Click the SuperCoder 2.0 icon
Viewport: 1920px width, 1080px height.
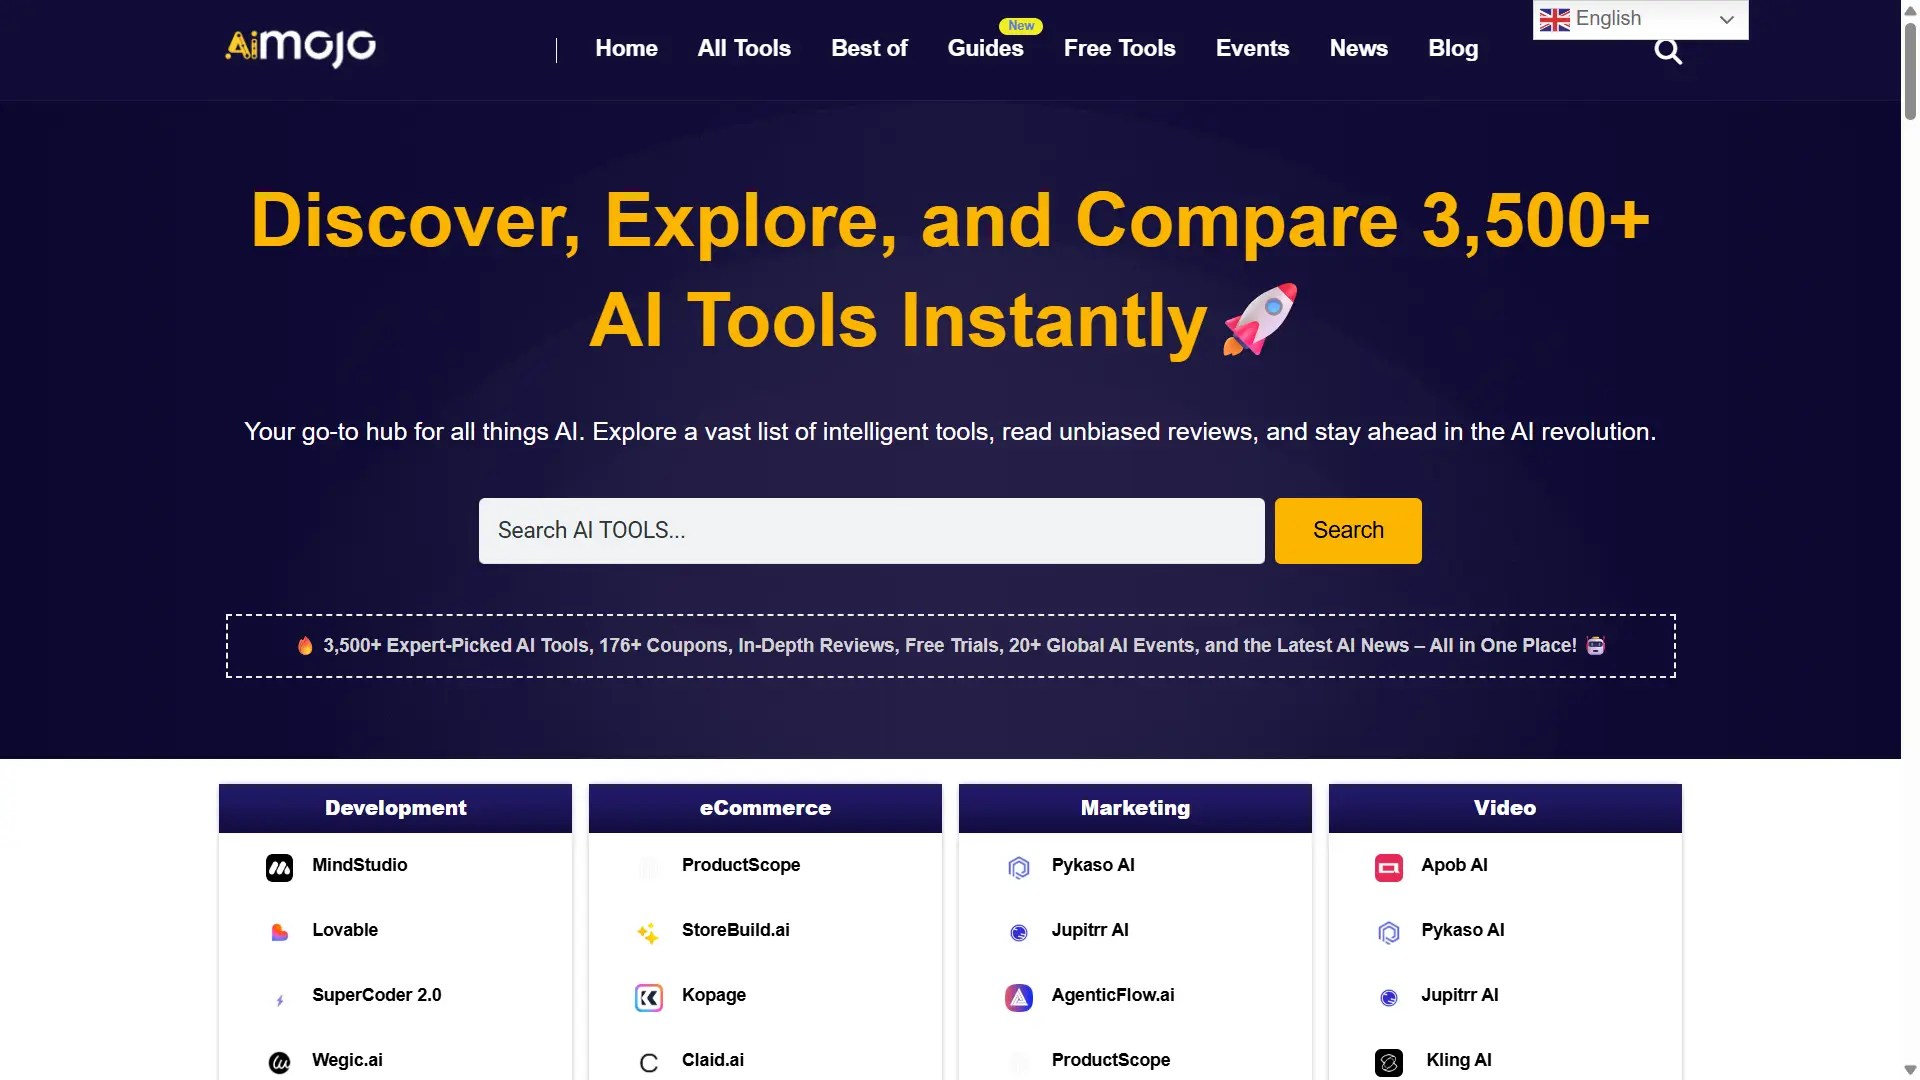pos(279,999)
